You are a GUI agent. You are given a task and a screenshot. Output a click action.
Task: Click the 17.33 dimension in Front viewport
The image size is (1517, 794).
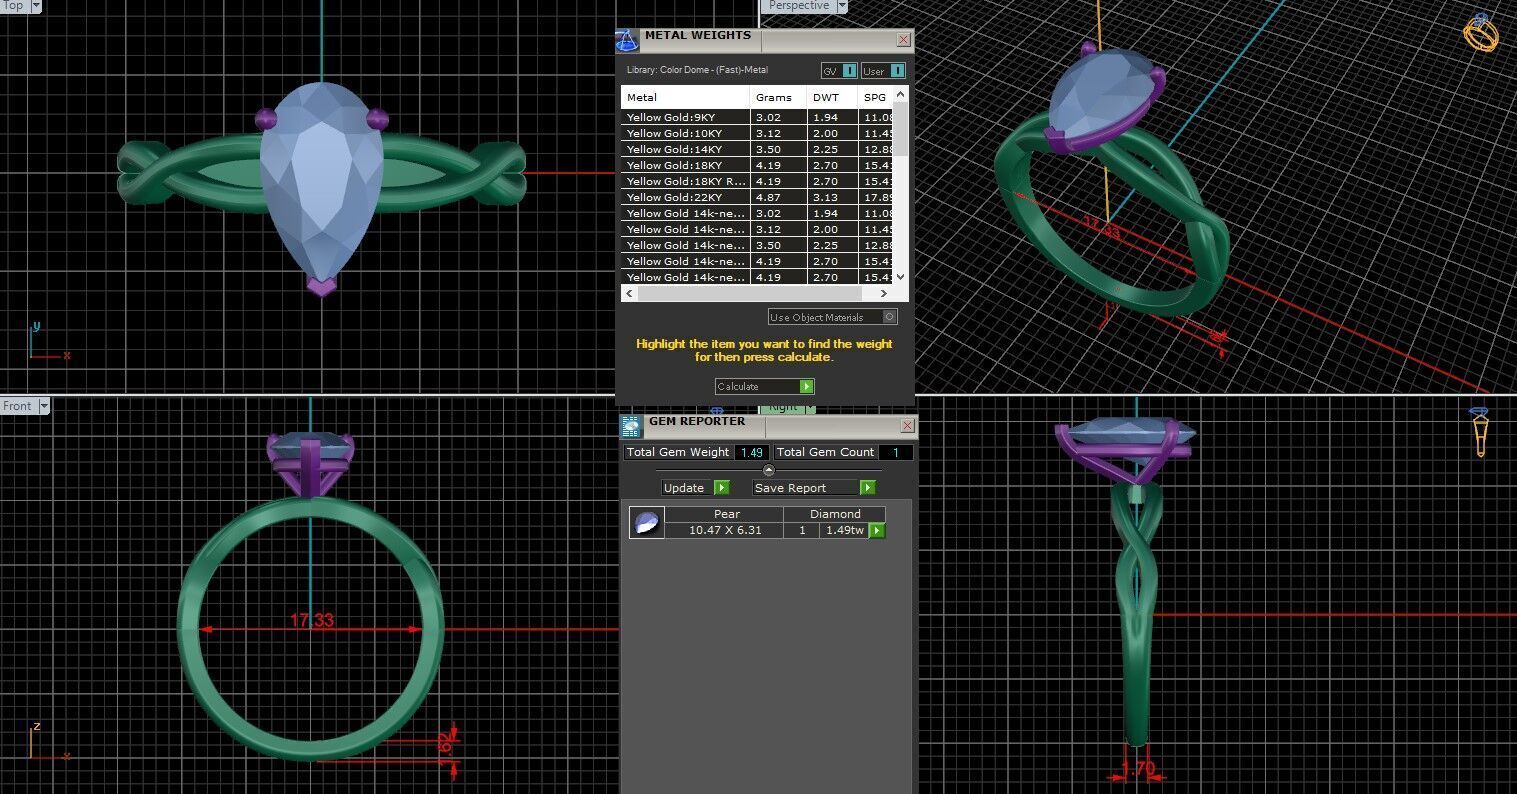(312, 620)
